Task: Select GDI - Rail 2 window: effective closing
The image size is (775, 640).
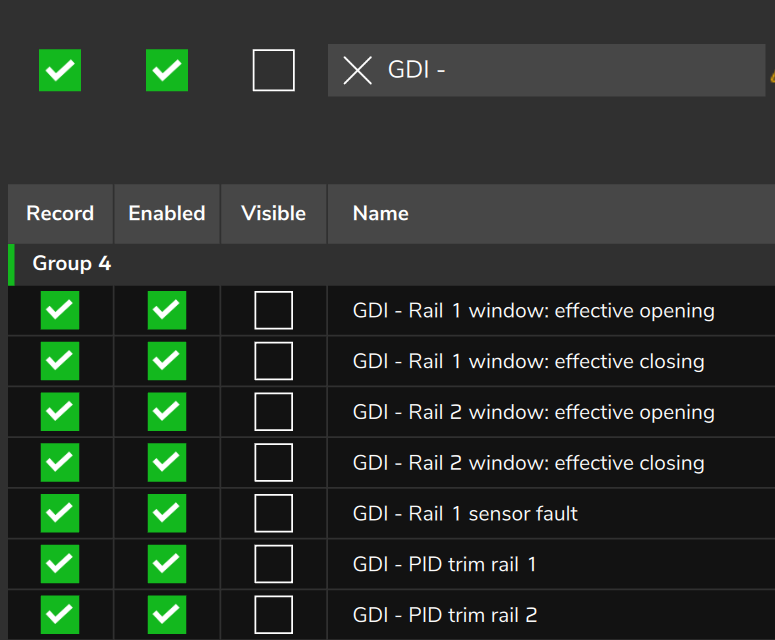Action: (x=528, y=463)
